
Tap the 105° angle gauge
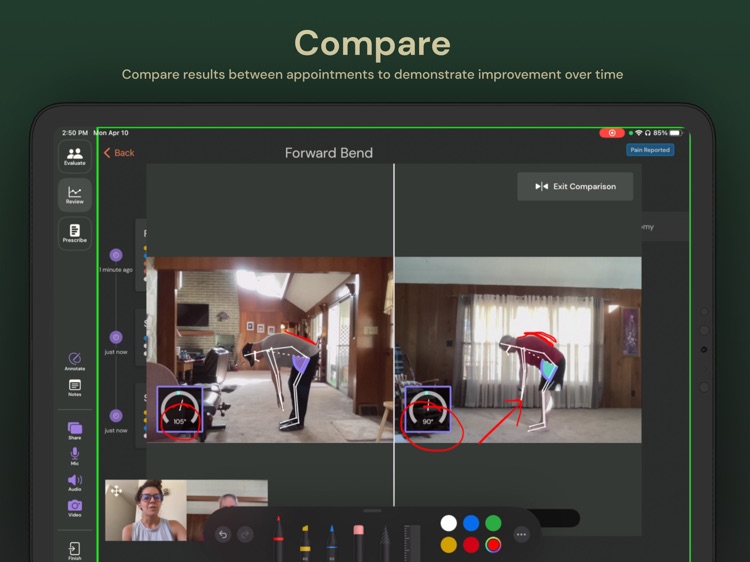click(180, 409)
